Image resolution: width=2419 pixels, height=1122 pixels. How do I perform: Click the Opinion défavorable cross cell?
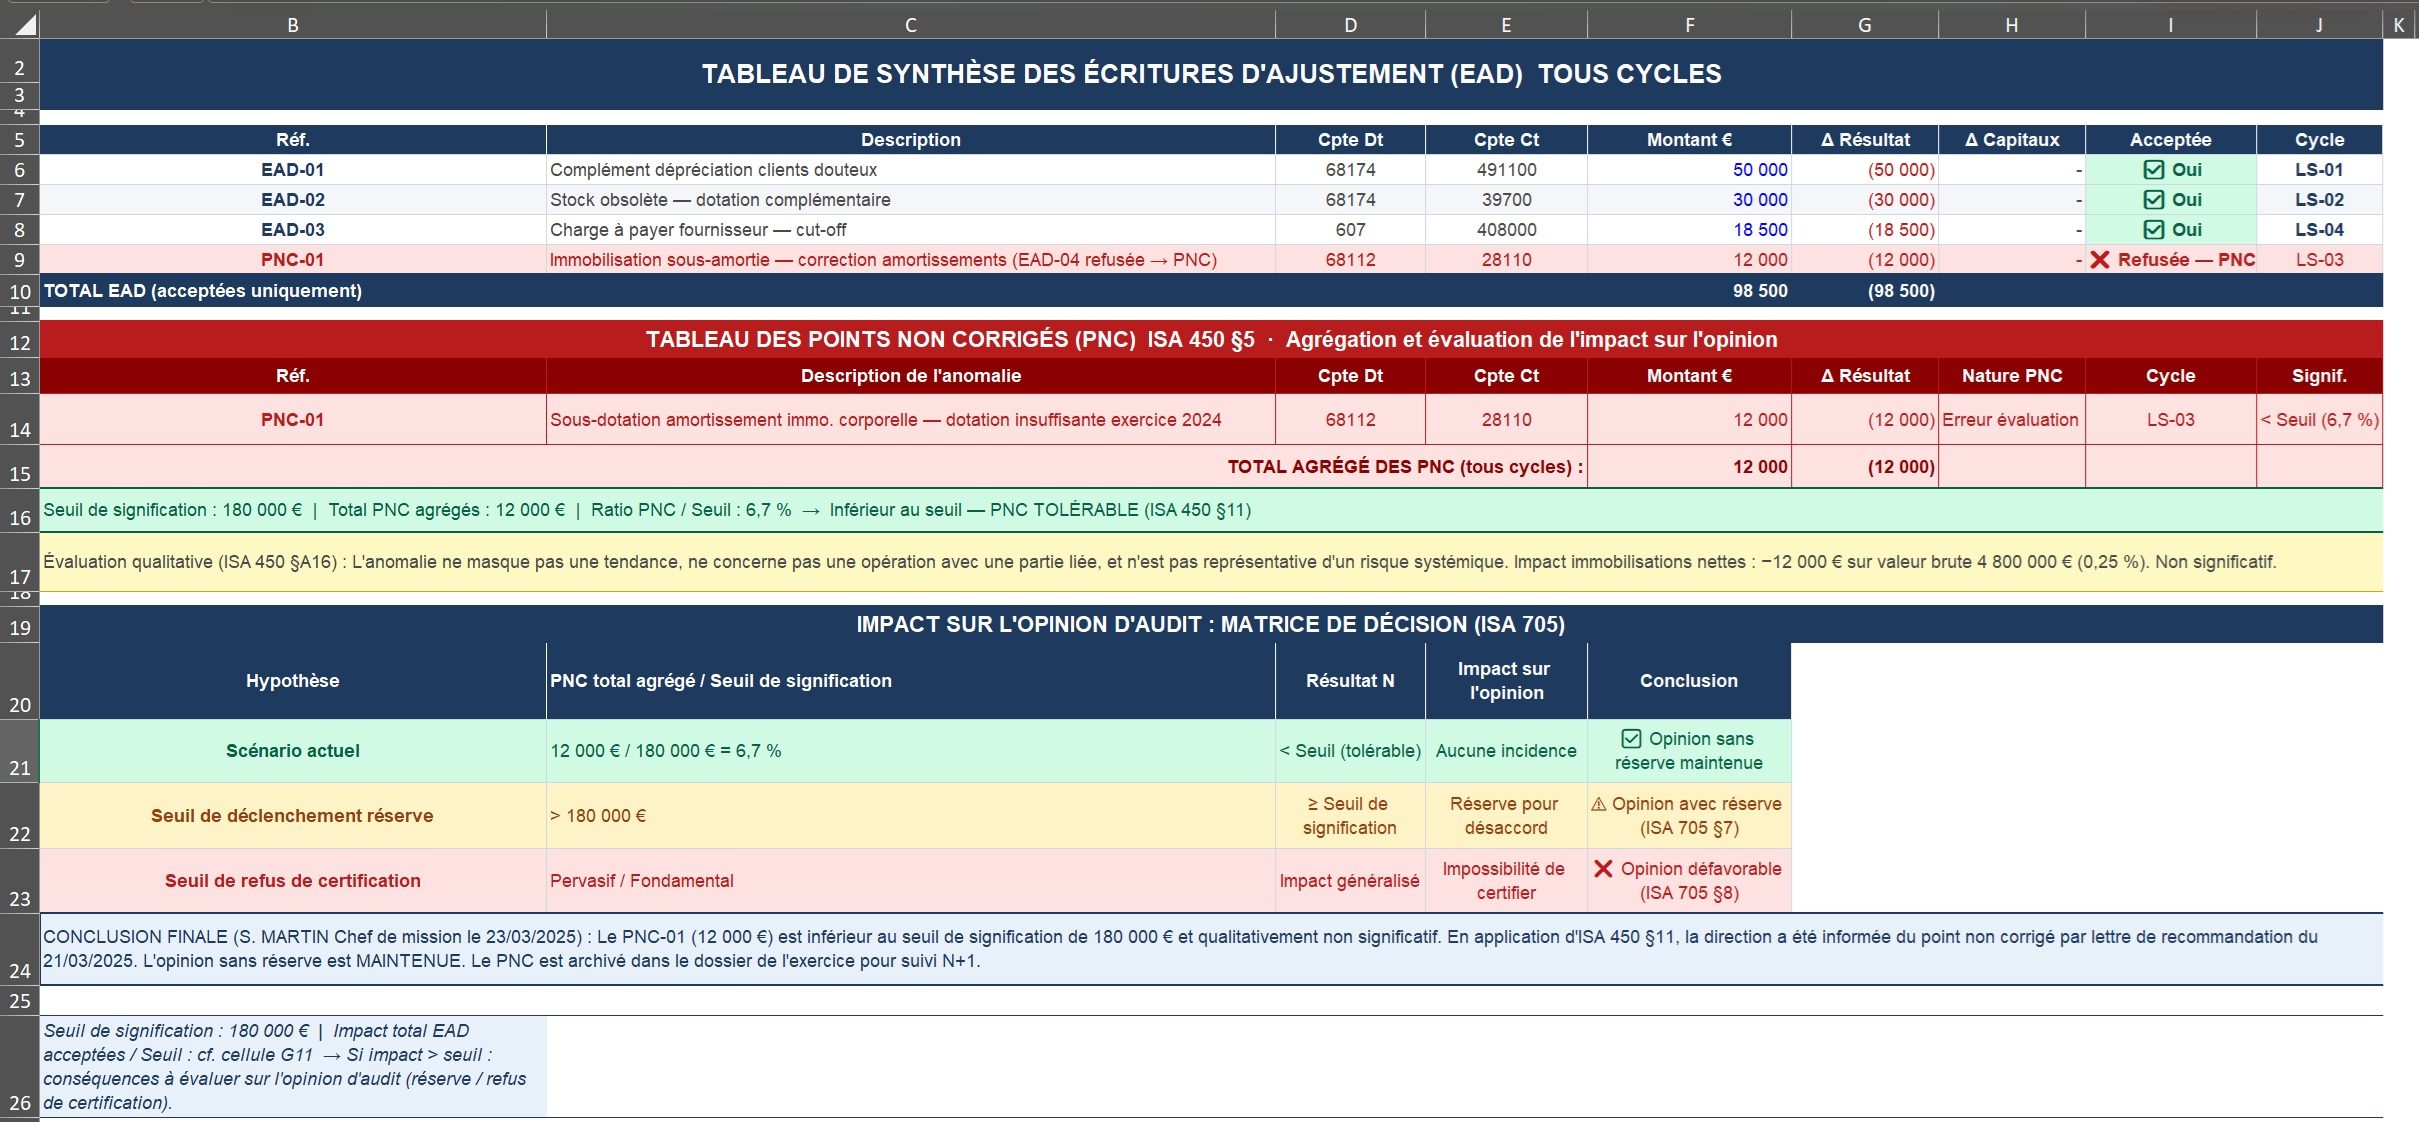click(x=1689, y=881)
